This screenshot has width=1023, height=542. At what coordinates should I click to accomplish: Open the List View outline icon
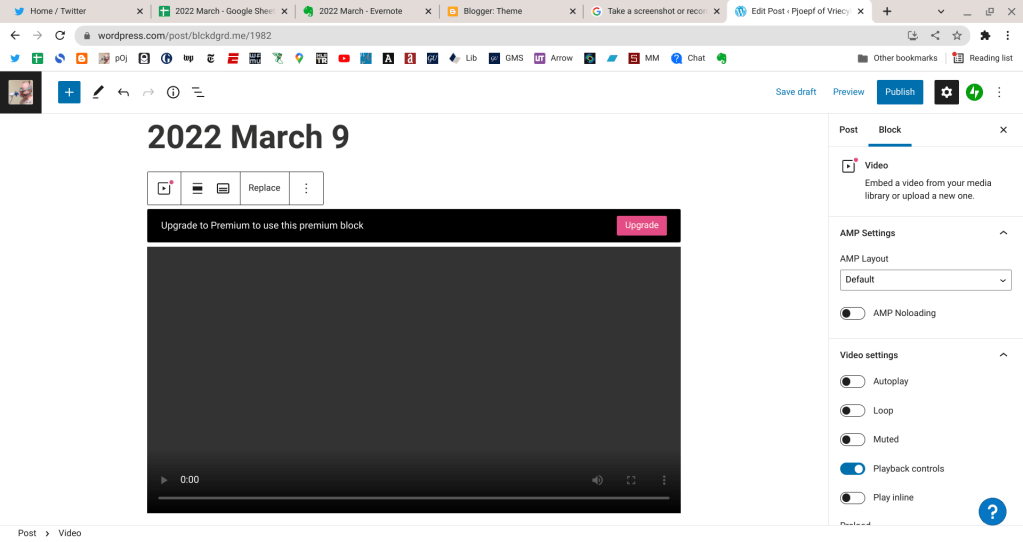click(x=198, y=92)
